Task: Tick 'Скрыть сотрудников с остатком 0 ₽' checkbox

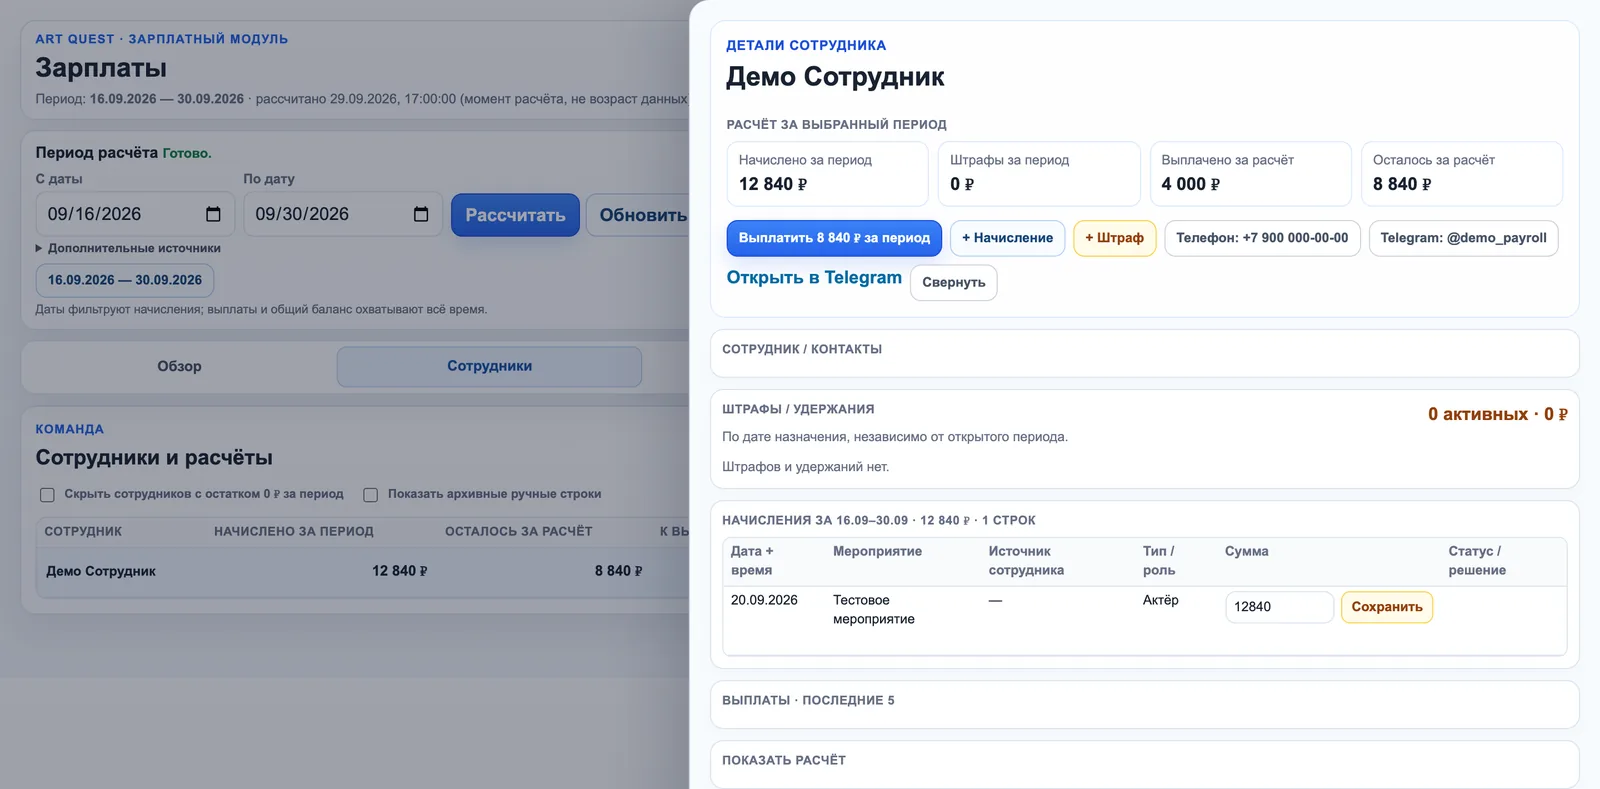Action: (x=47, y=494)
